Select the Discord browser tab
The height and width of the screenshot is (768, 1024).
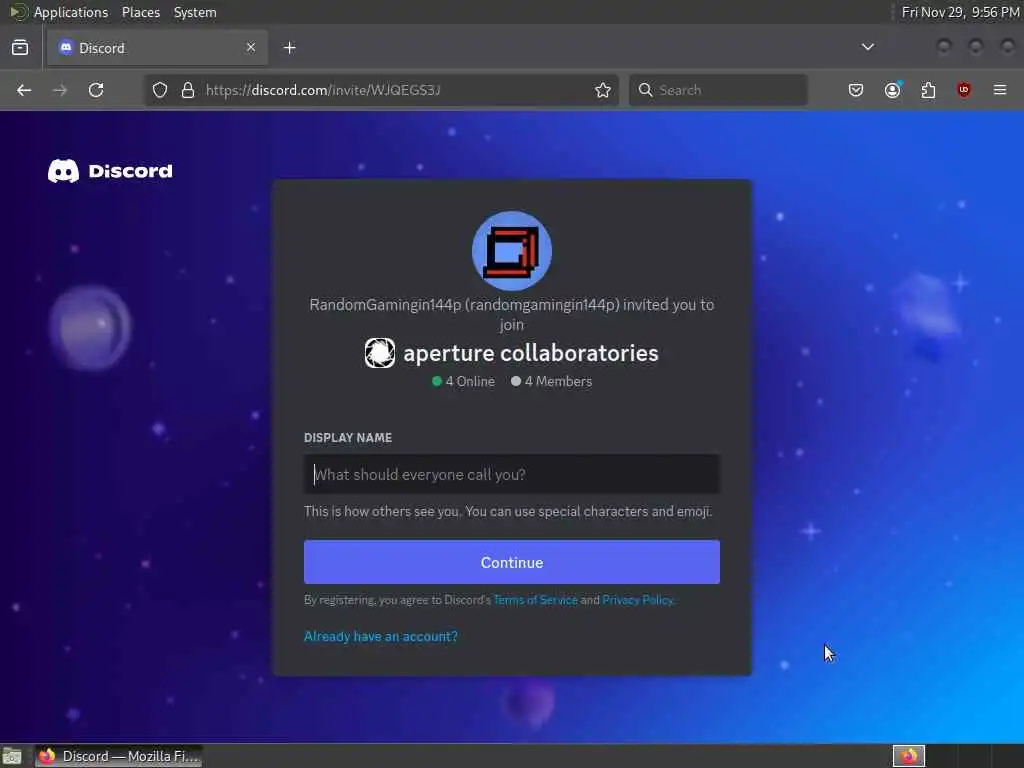(x=157, y=48)
